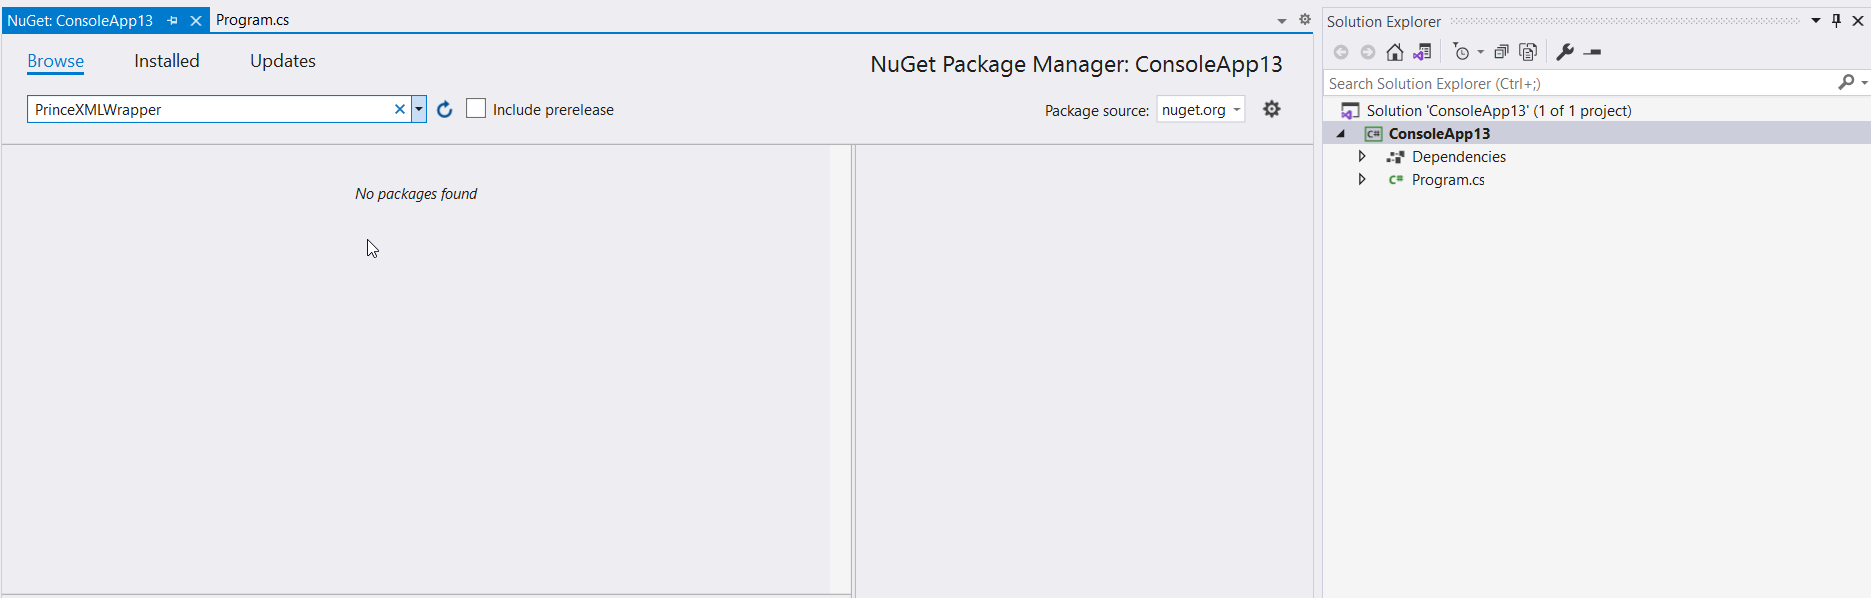Open Properties with the wrench icon

[x=1565, y=52]
